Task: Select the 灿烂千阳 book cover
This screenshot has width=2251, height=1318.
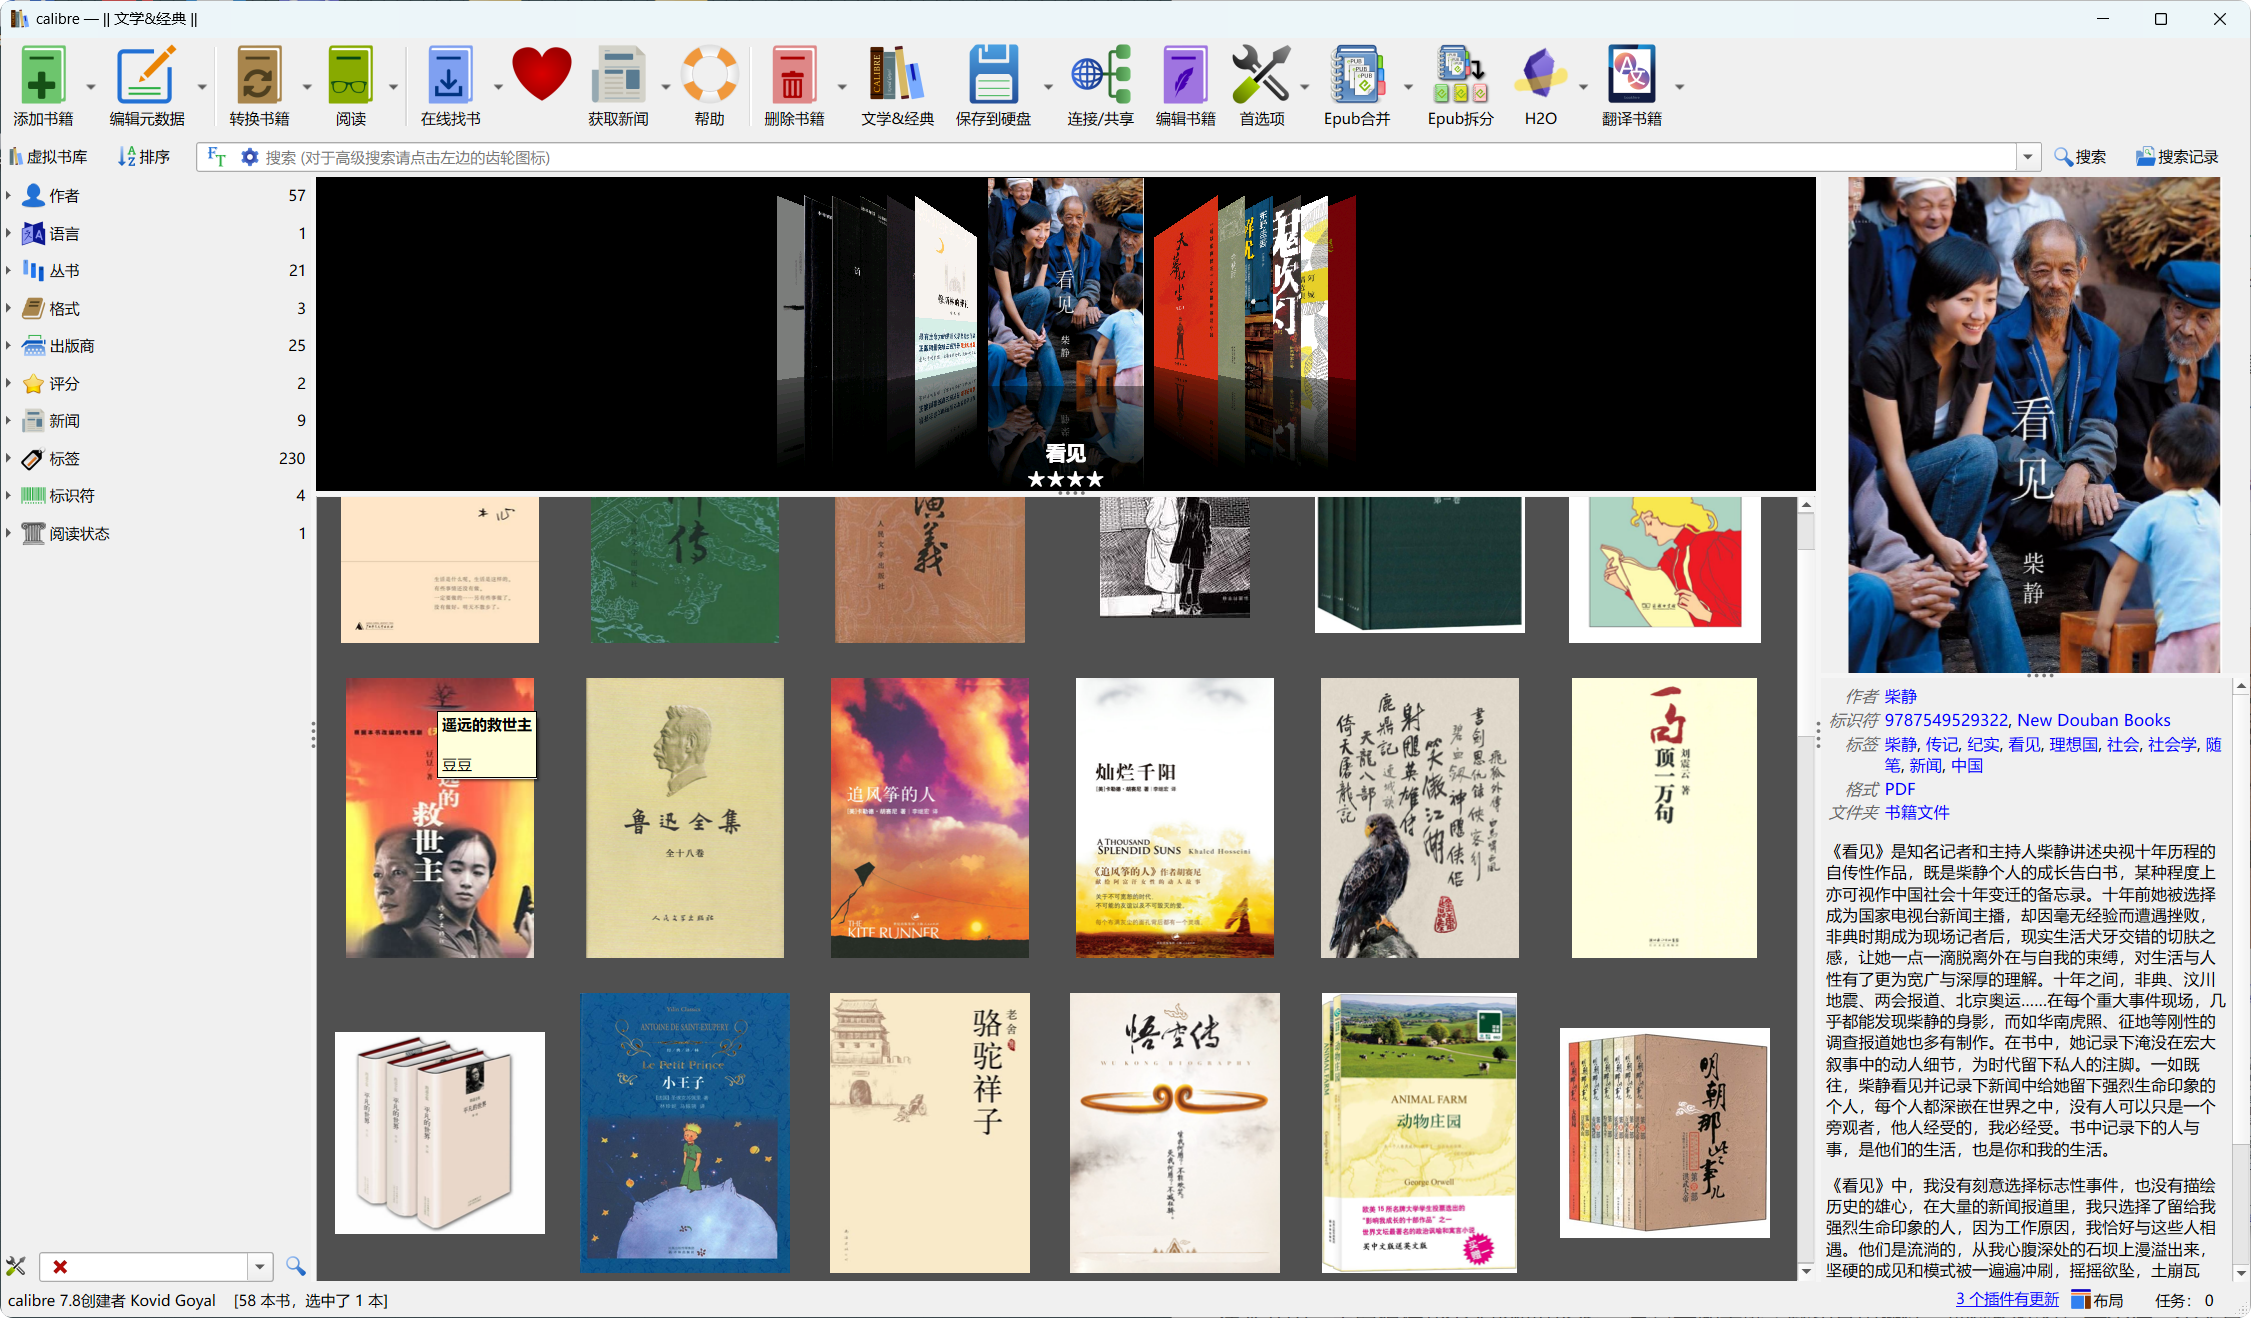Action: [x=1174, y=818]
